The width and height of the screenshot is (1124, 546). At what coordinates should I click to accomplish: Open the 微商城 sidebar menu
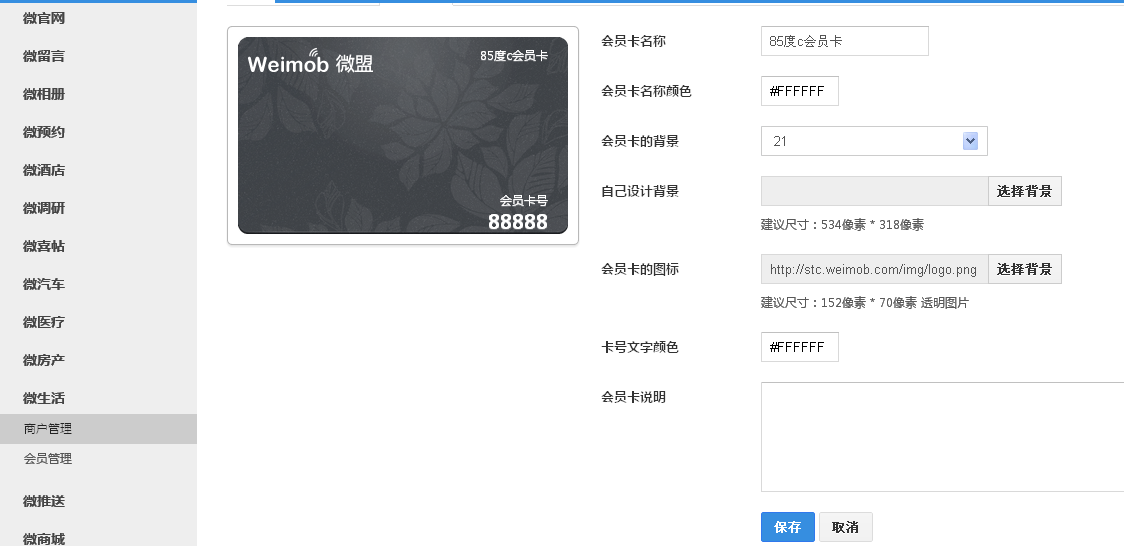(x=44, y=539)
